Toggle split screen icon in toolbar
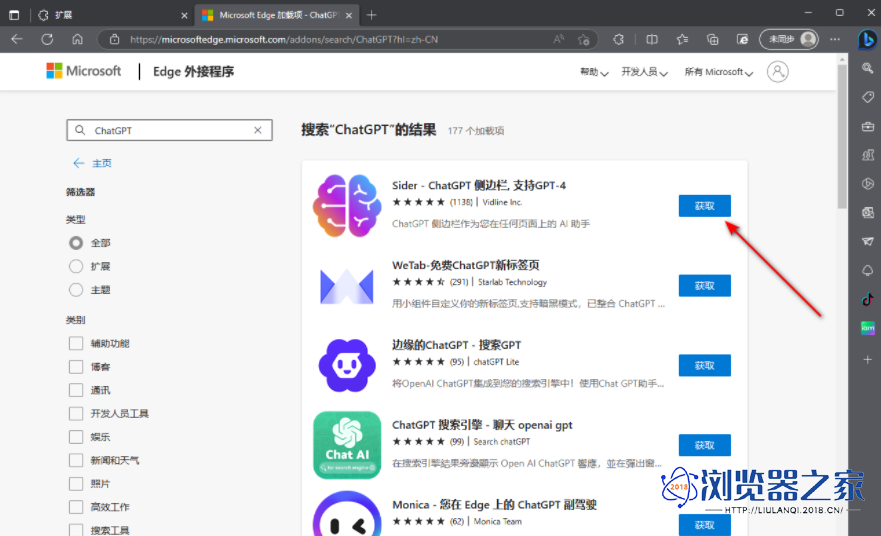This screenshot has height=536, width=881. click(652, 39)
